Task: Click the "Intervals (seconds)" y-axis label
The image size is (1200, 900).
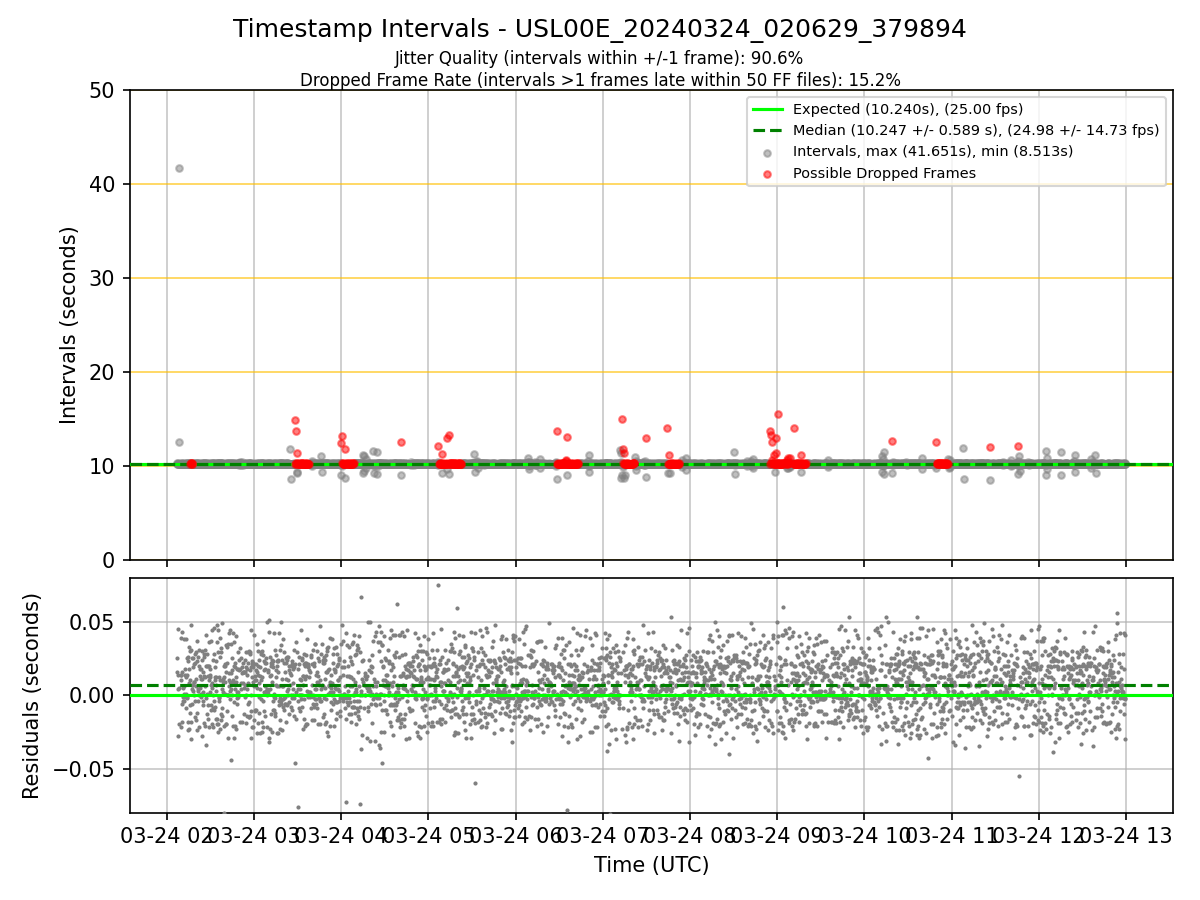Action: pyautogui.click(x=69, y=325)
